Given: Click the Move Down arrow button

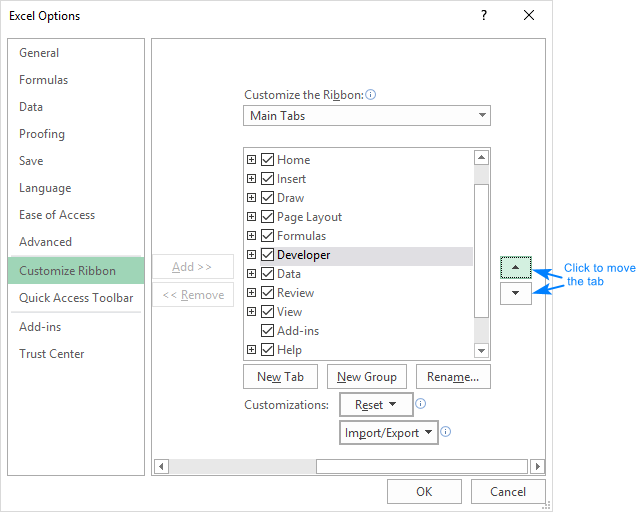Looking at the screenshot, I should coord(516,293).
